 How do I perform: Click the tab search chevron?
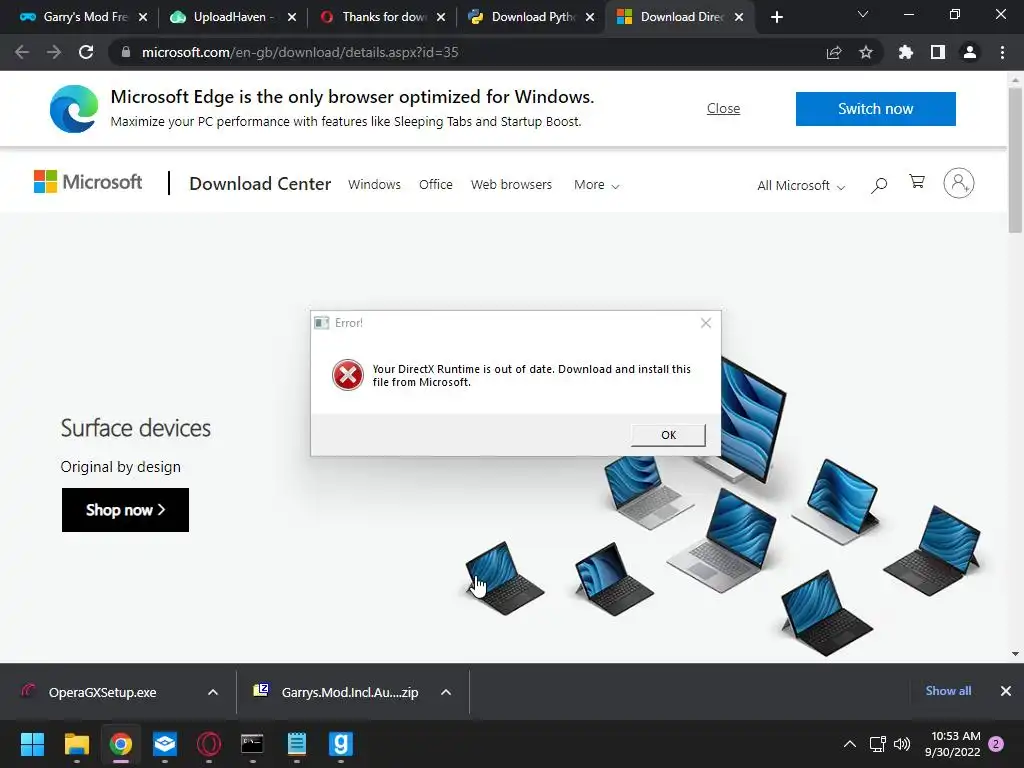[x=863, y=14]
